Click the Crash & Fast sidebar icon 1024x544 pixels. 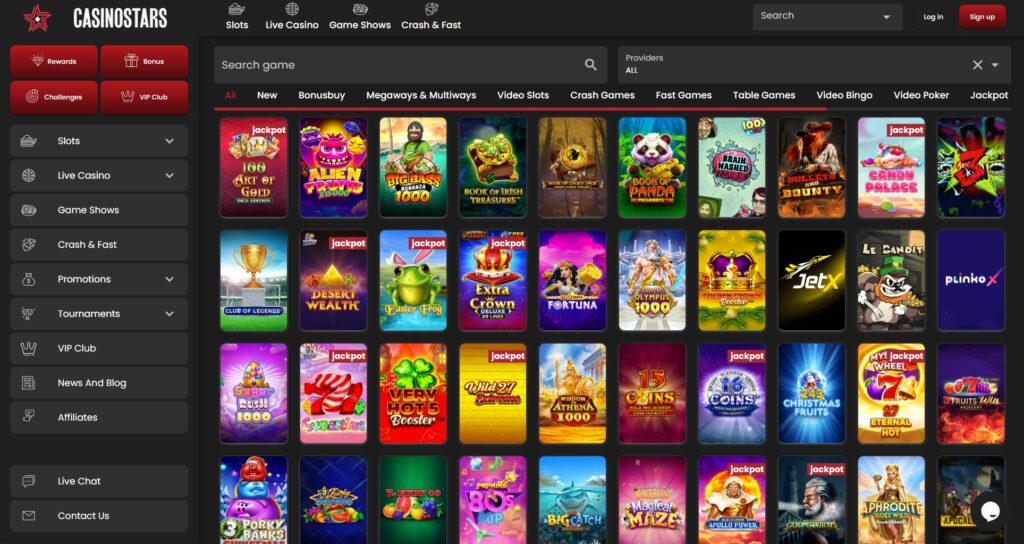(x=28, y=245)
